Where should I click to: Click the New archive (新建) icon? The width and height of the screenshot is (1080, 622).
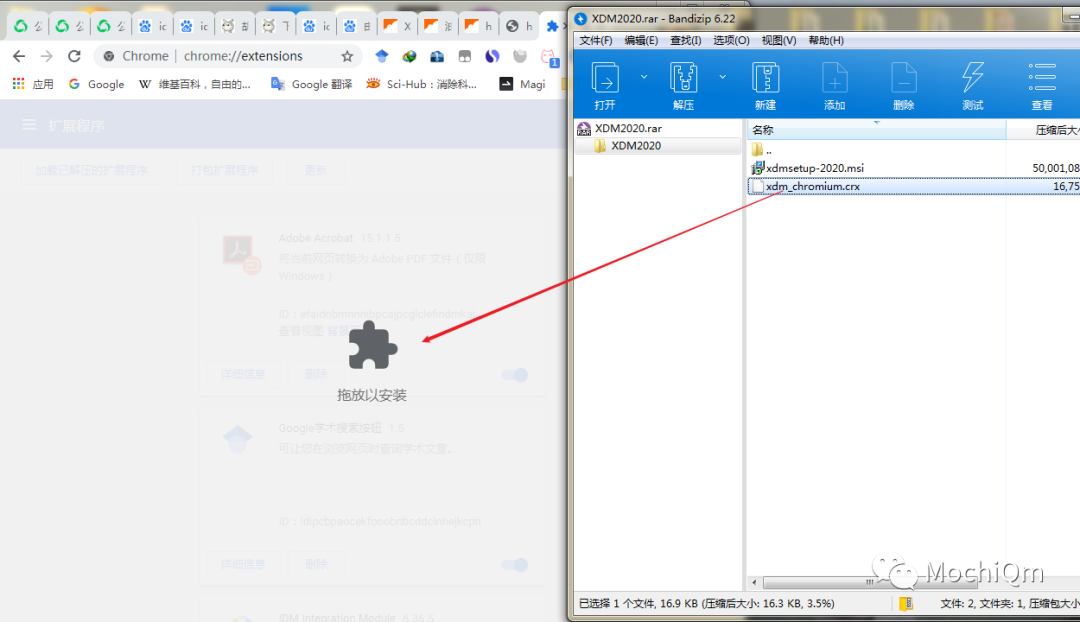pyautogui.click(x=765, y=78)
